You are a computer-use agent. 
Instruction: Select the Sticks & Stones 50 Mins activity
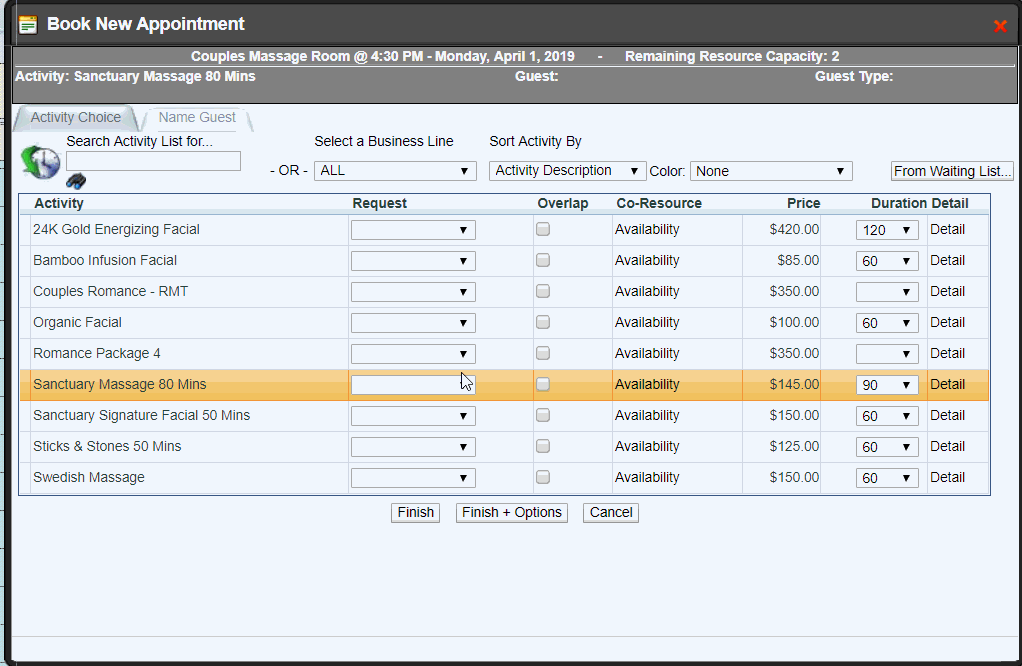(107, 446)
